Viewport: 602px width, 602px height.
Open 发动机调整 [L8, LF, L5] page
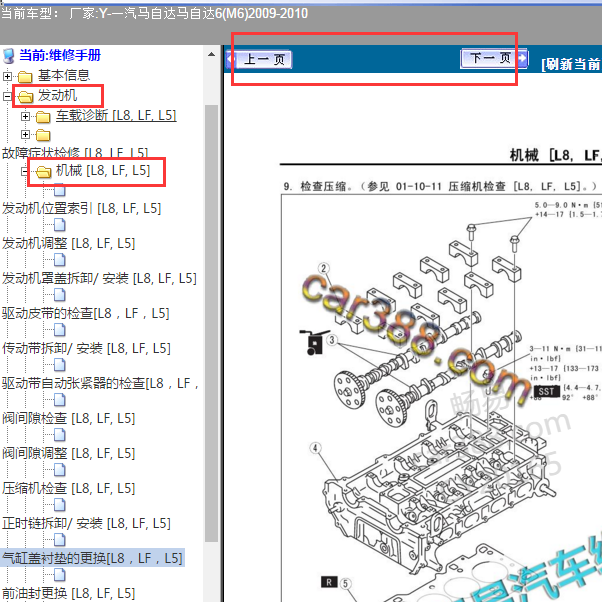coord(68,243)
